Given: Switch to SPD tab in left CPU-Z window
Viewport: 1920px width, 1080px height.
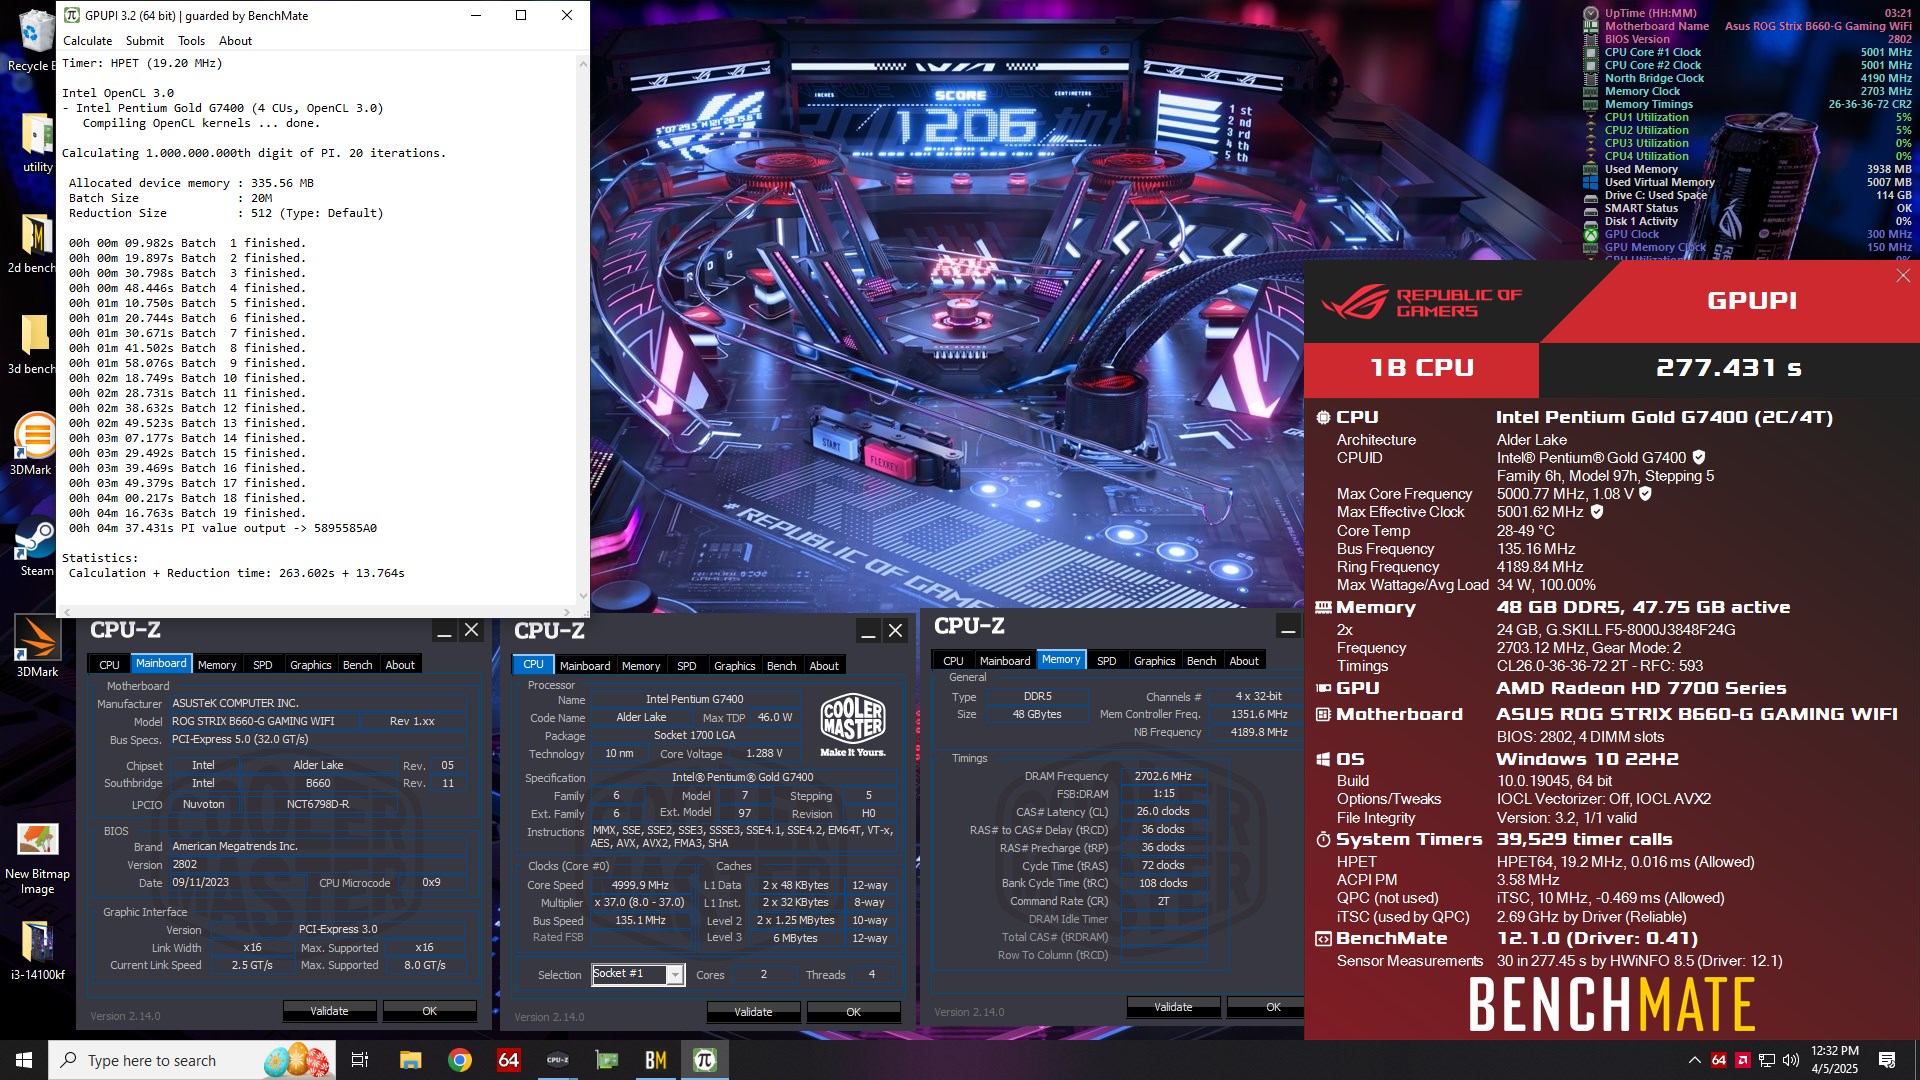Looking at the screenshot, I should coord(262,665).
